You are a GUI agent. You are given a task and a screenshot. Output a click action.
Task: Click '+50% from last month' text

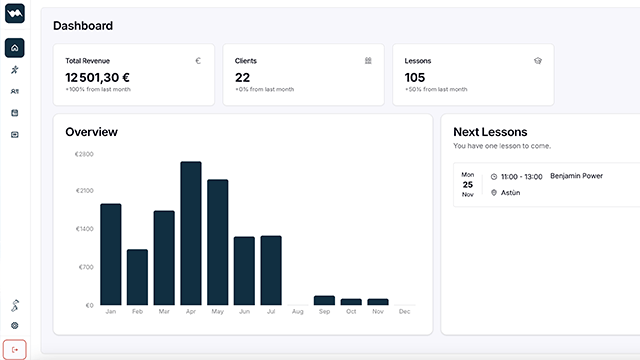pos(436,89)
